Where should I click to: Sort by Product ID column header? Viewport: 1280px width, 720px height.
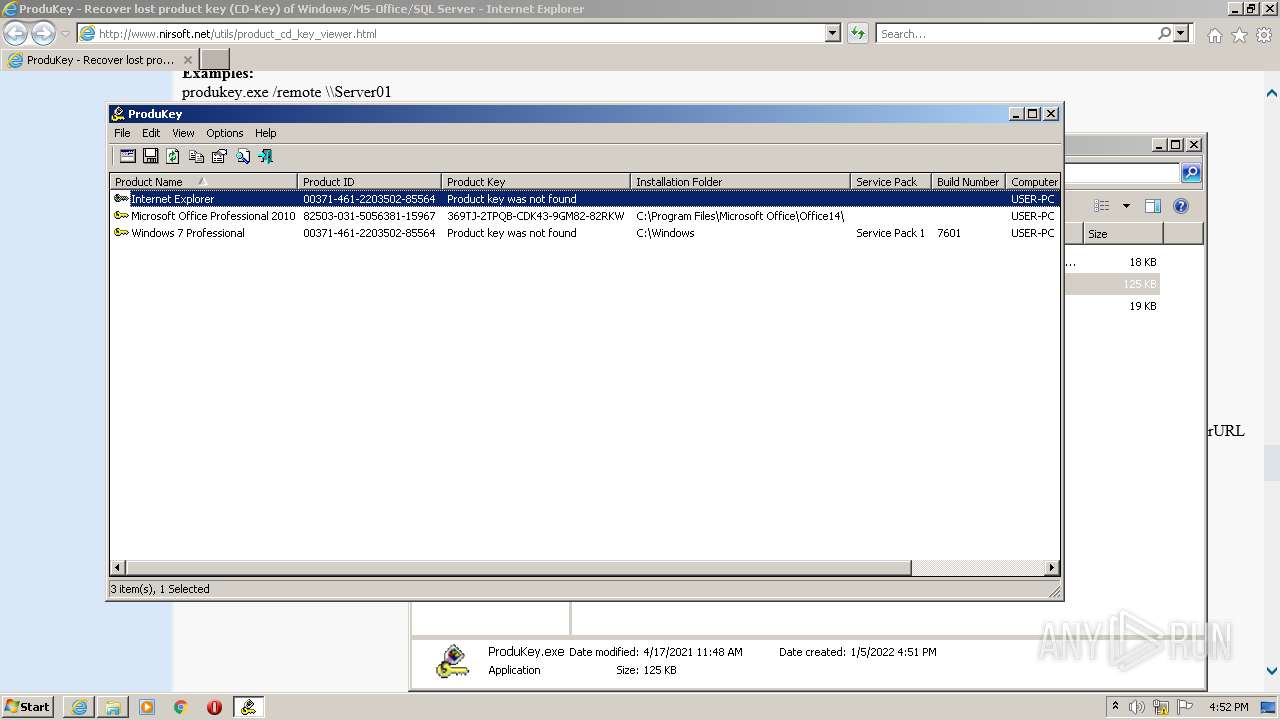pyautogui.click(x=370, y=182)
